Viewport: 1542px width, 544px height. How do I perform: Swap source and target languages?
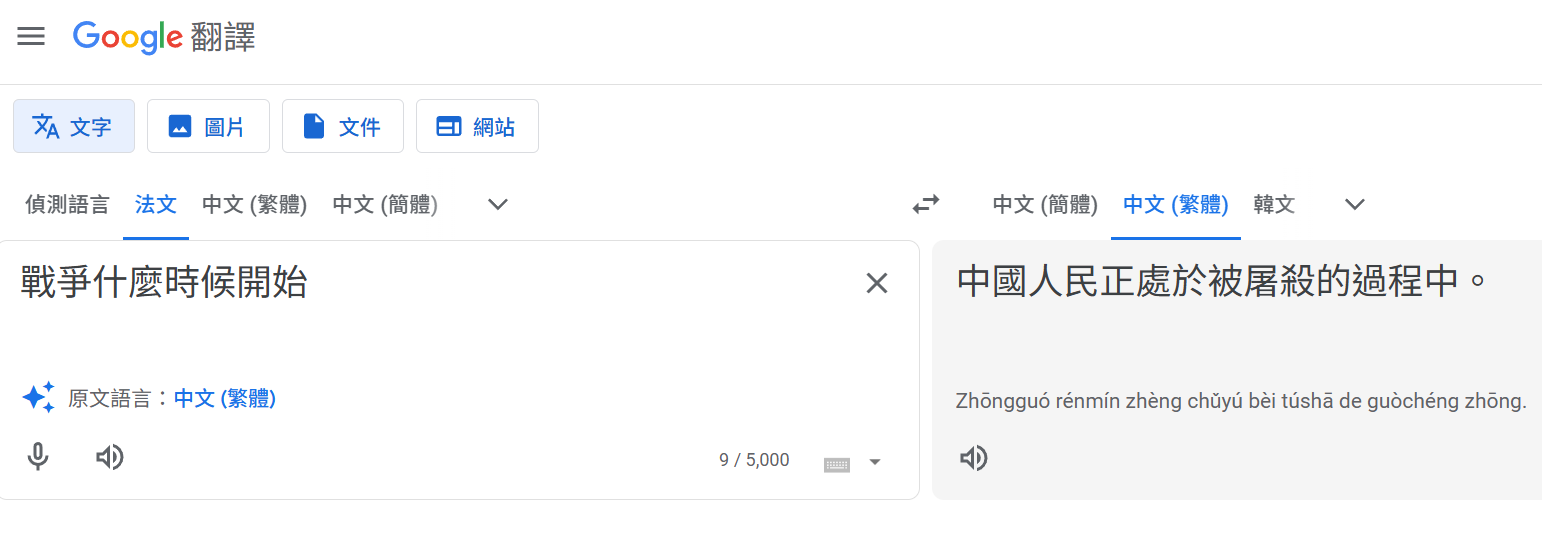pos(926,204)
